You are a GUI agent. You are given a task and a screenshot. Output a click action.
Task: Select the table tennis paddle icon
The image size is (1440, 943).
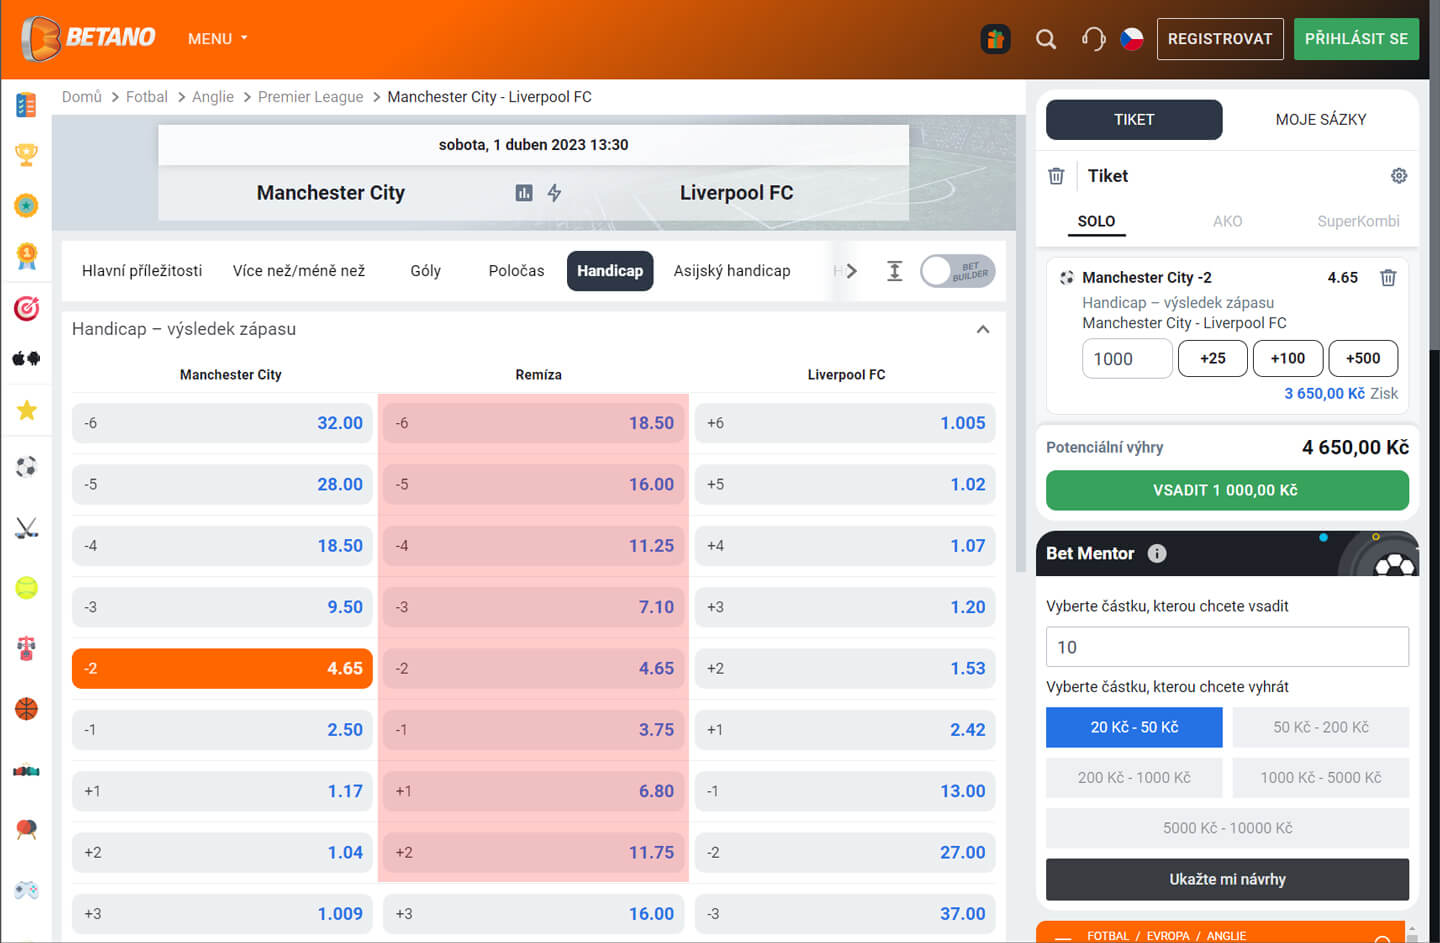[26, 829]
